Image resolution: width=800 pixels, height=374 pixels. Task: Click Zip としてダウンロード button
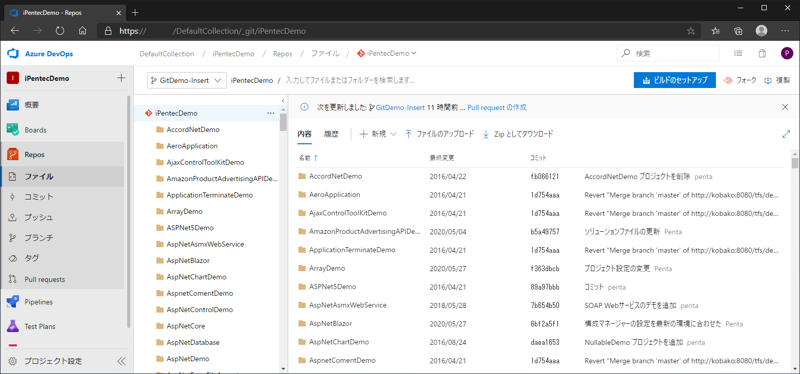point(517,134)
